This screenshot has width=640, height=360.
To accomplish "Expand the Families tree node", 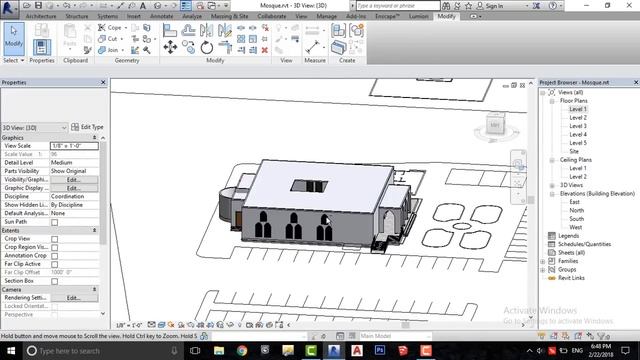I will point(543,261).
